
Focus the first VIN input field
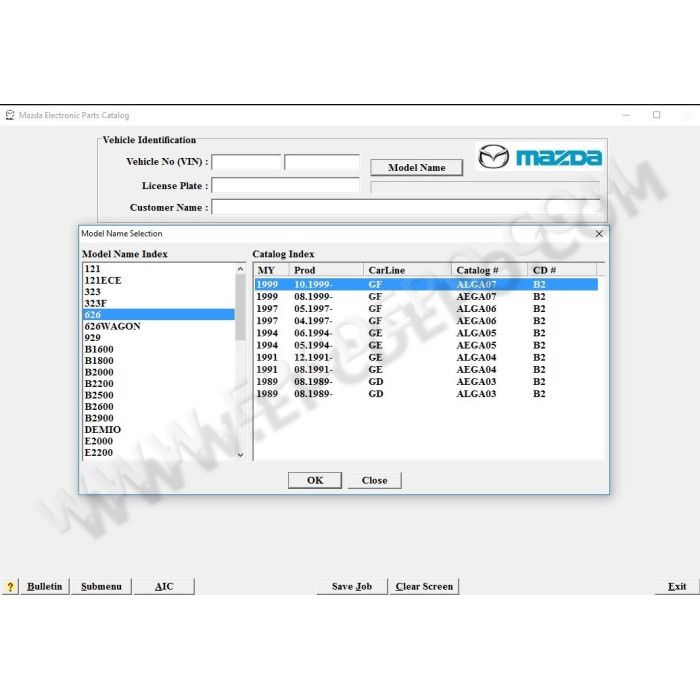coord(246,162)
